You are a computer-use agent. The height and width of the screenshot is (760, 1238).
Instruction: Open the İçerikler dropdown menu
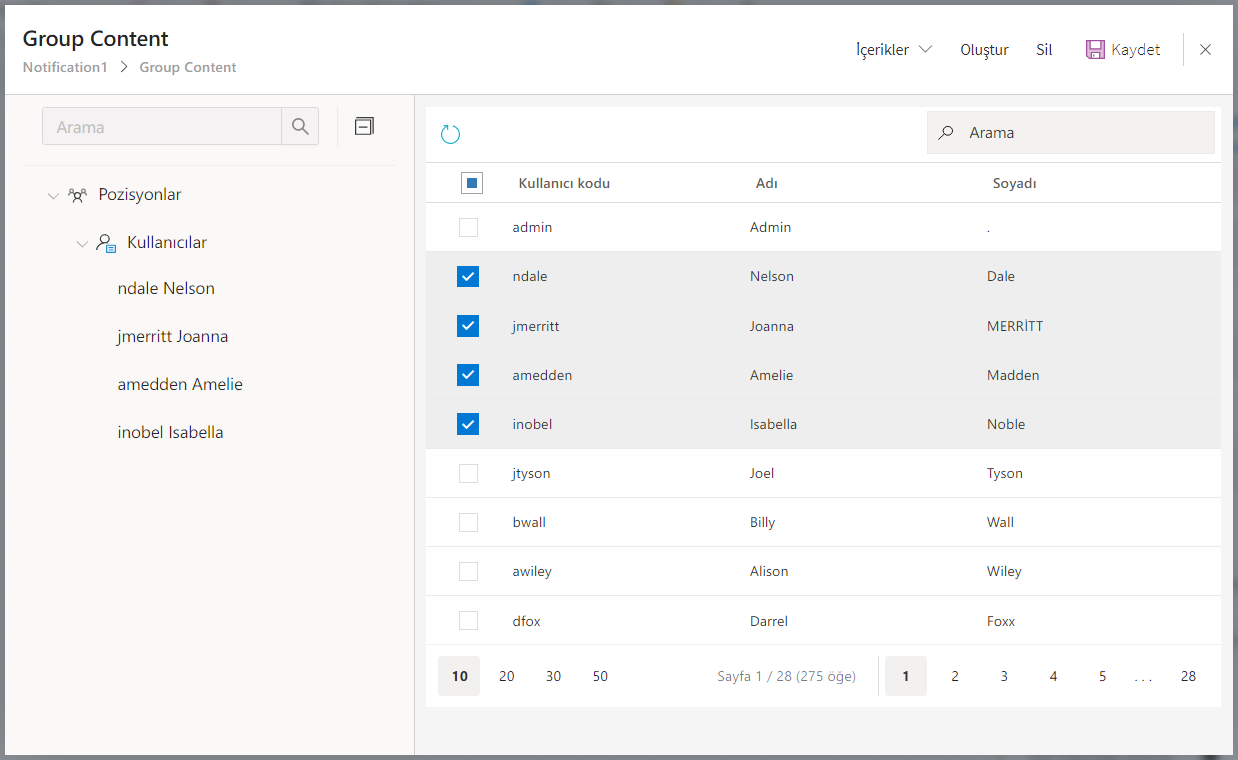(893, 50)
